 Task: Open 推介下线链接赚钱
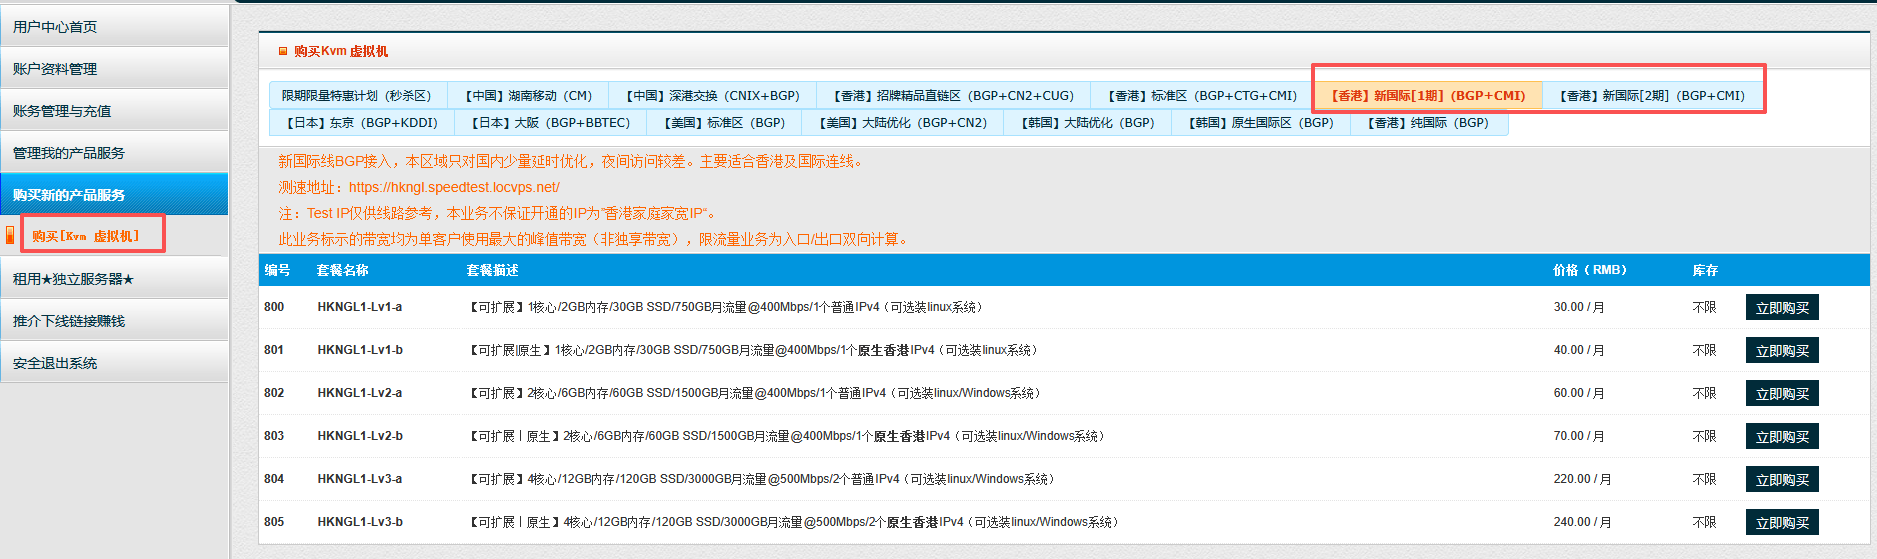[x=114, y=320]
